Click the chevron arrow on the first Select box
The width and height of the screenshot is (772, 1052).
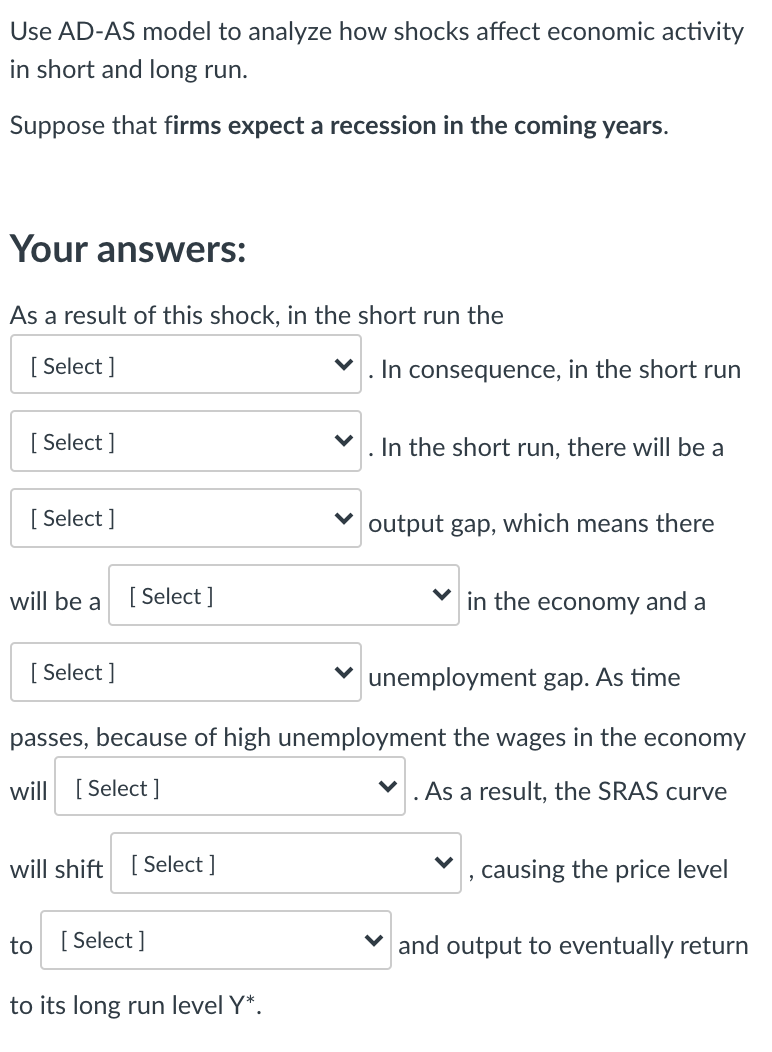pos(344,364)
